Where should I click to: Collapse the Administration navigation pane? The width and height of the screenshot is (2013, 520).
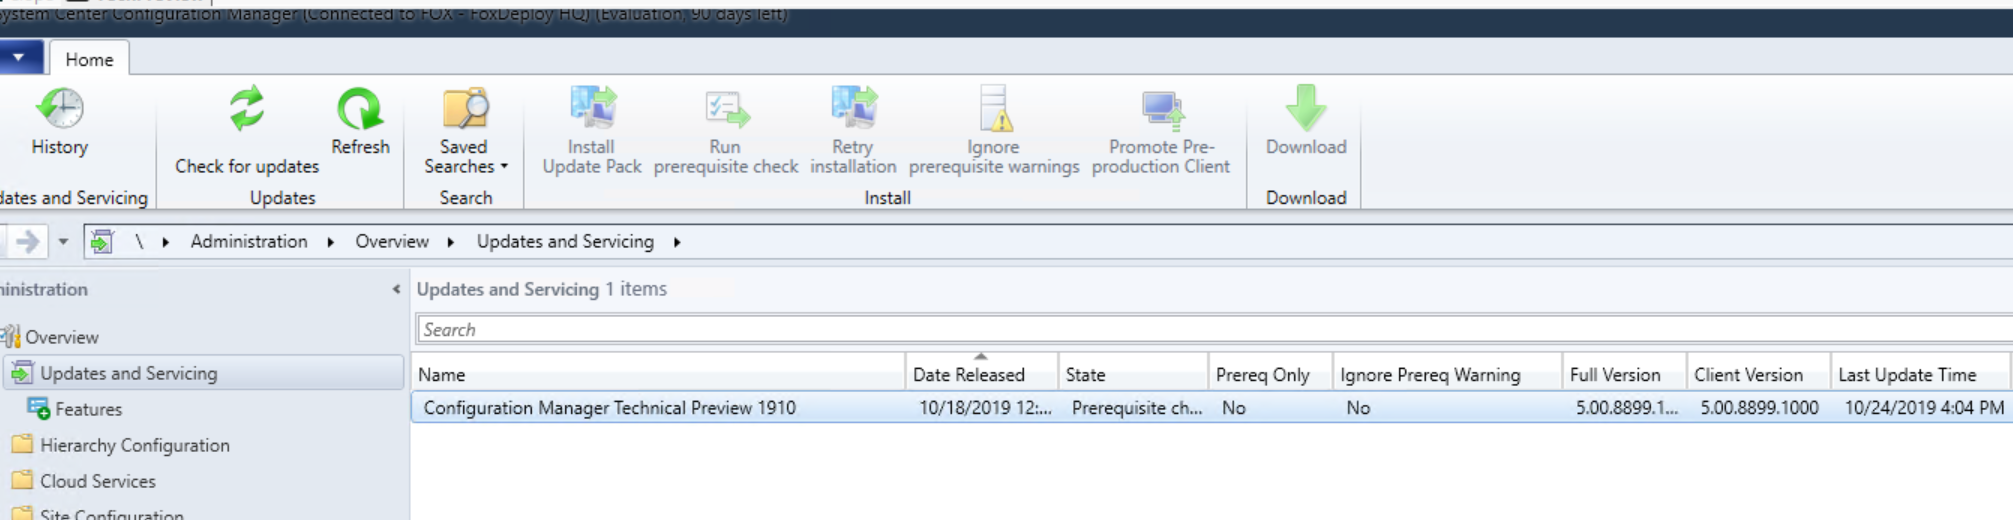pyautogui.click(x=396, y=289)
